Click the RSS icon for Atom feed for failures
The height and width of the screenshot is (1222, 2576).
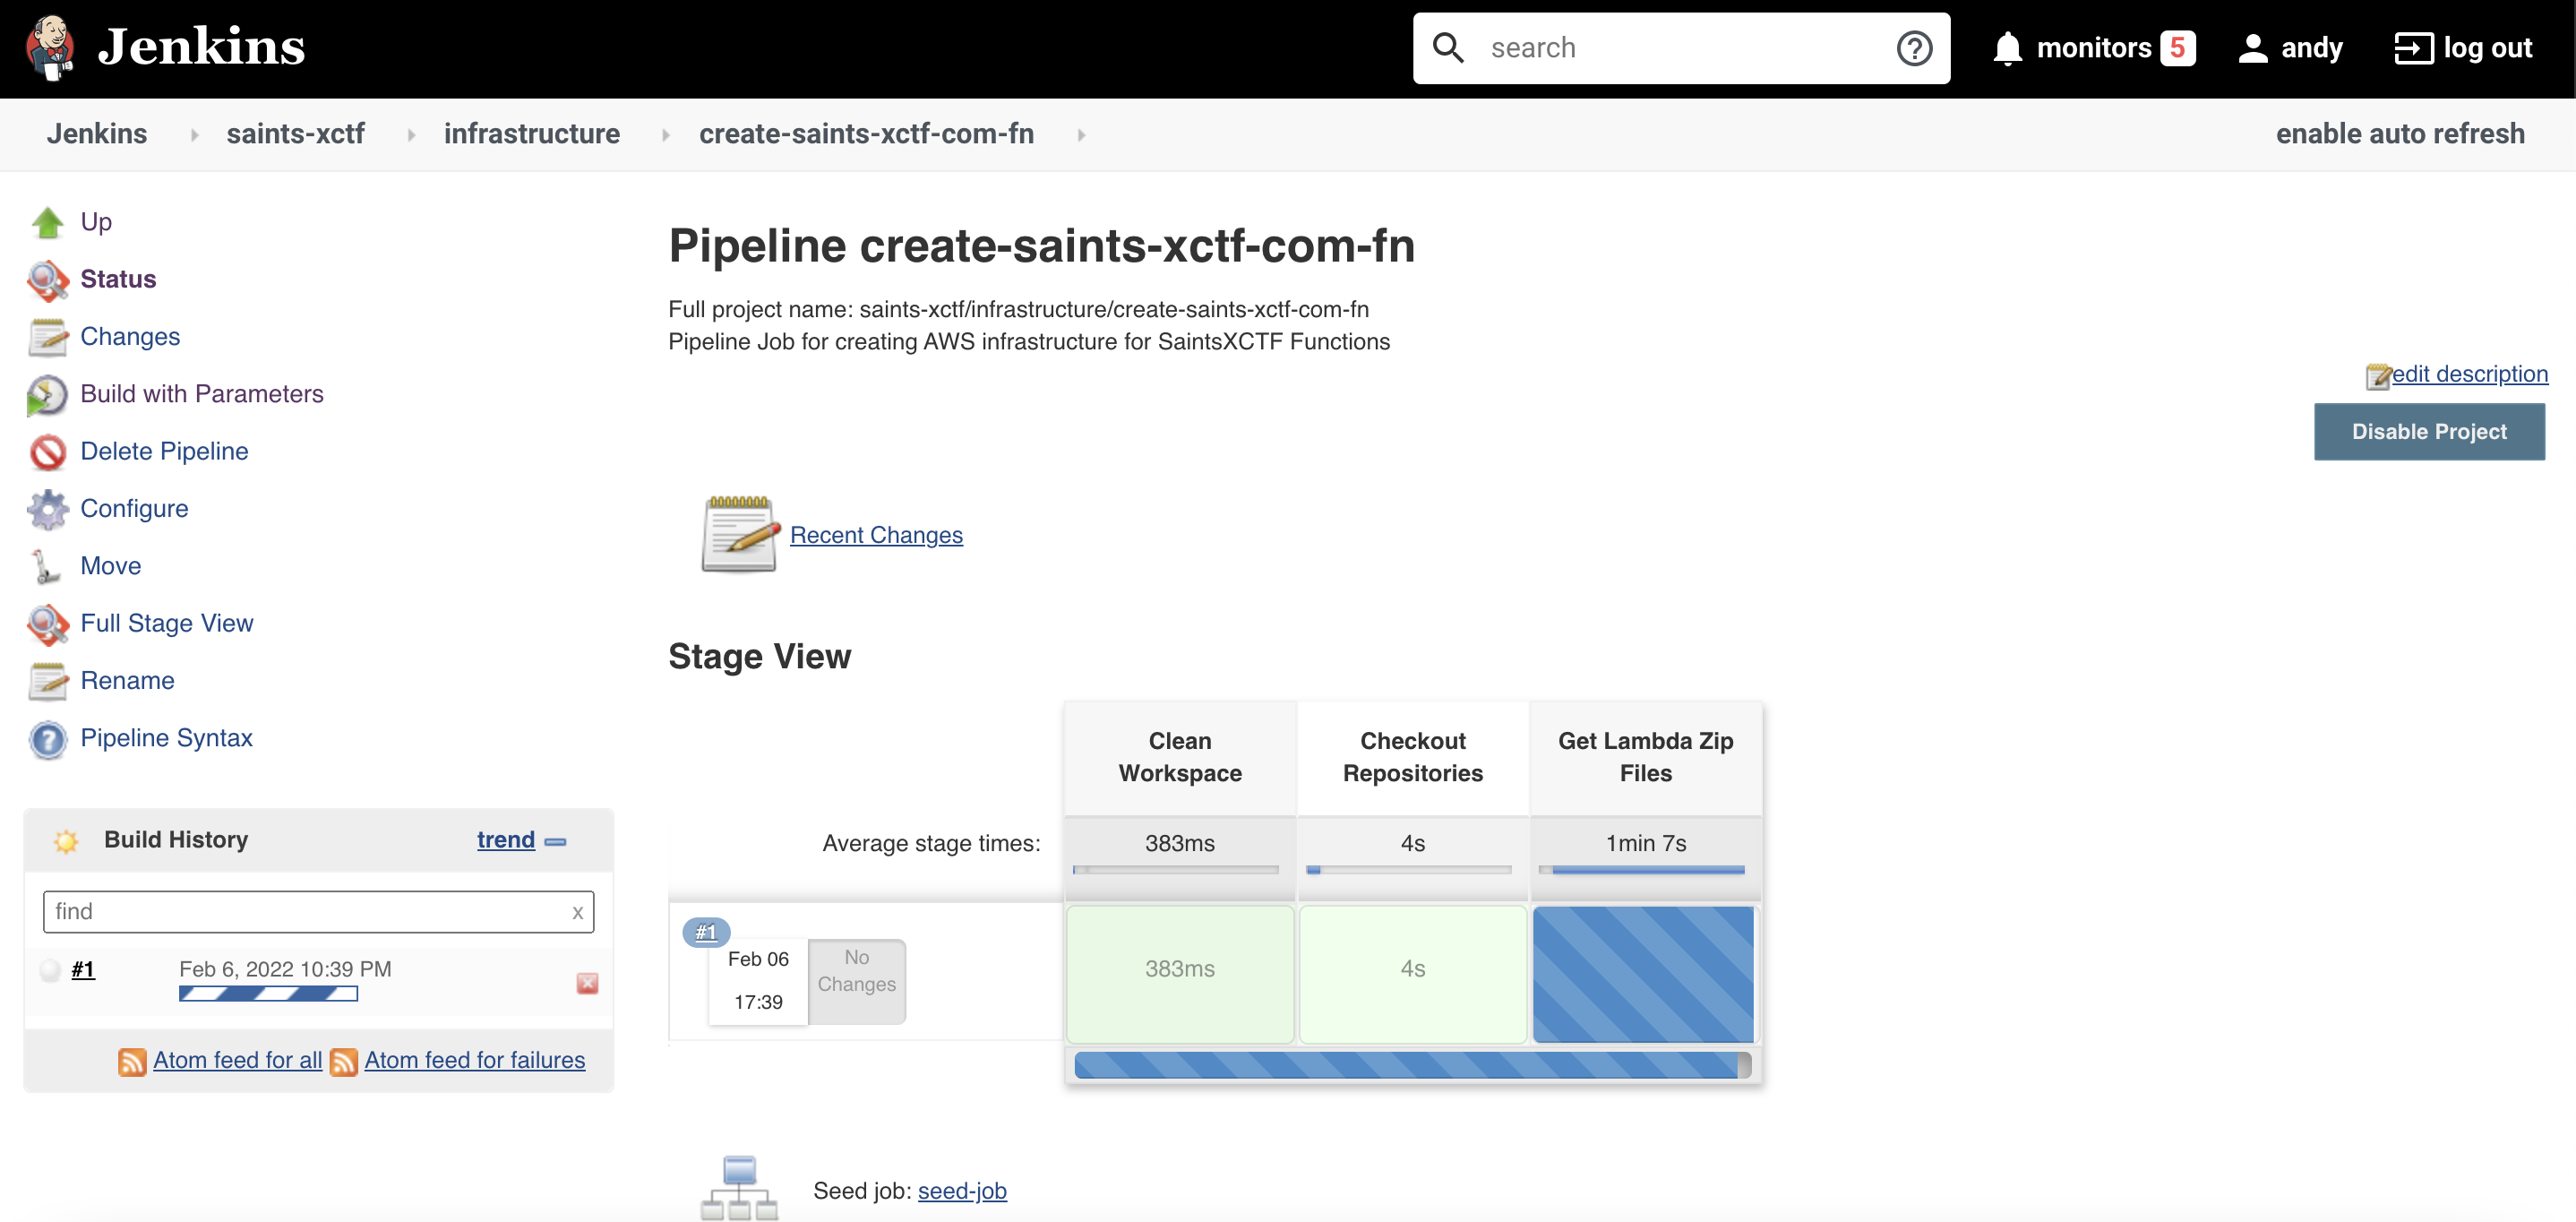(343, 1061)
